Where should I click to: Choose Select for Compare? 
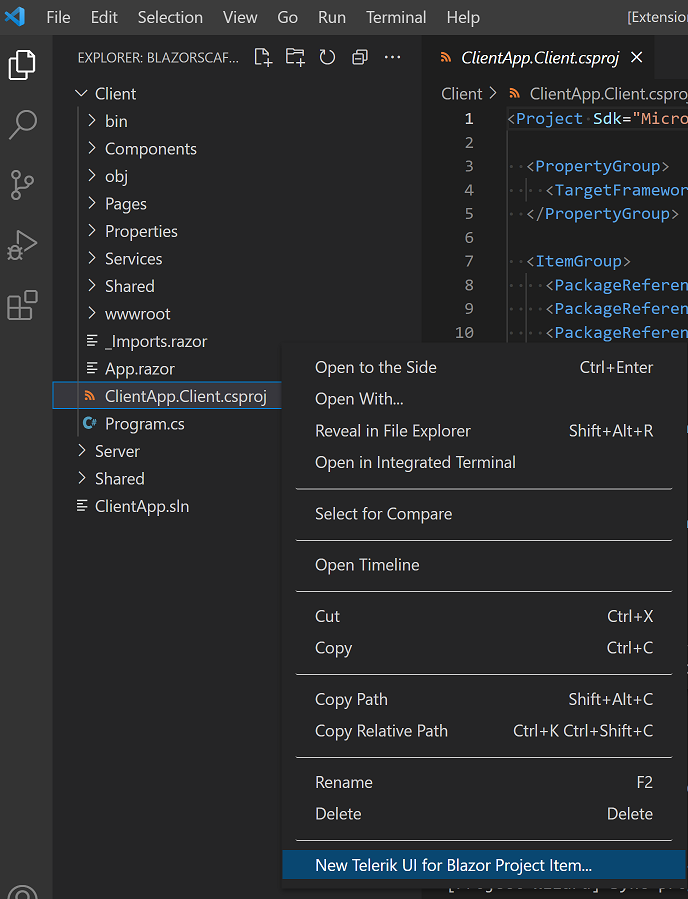(x=484, y=514)
